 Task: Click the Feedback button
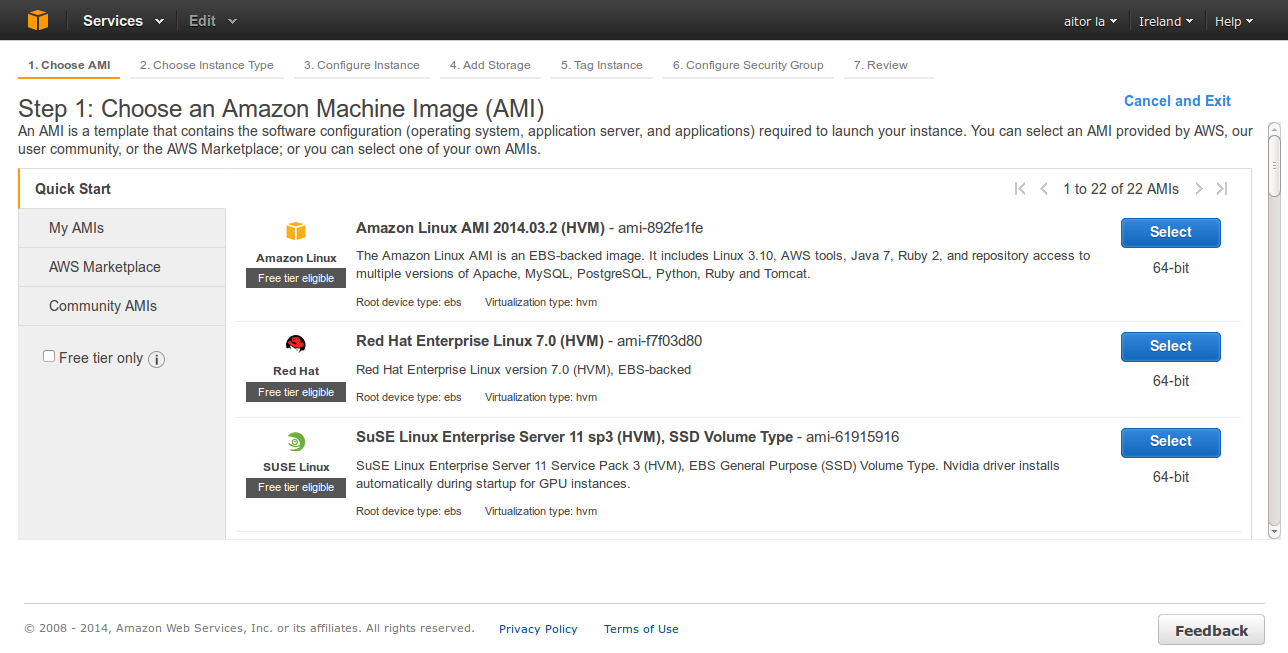pyautogui.click(x=1211, y=630)
